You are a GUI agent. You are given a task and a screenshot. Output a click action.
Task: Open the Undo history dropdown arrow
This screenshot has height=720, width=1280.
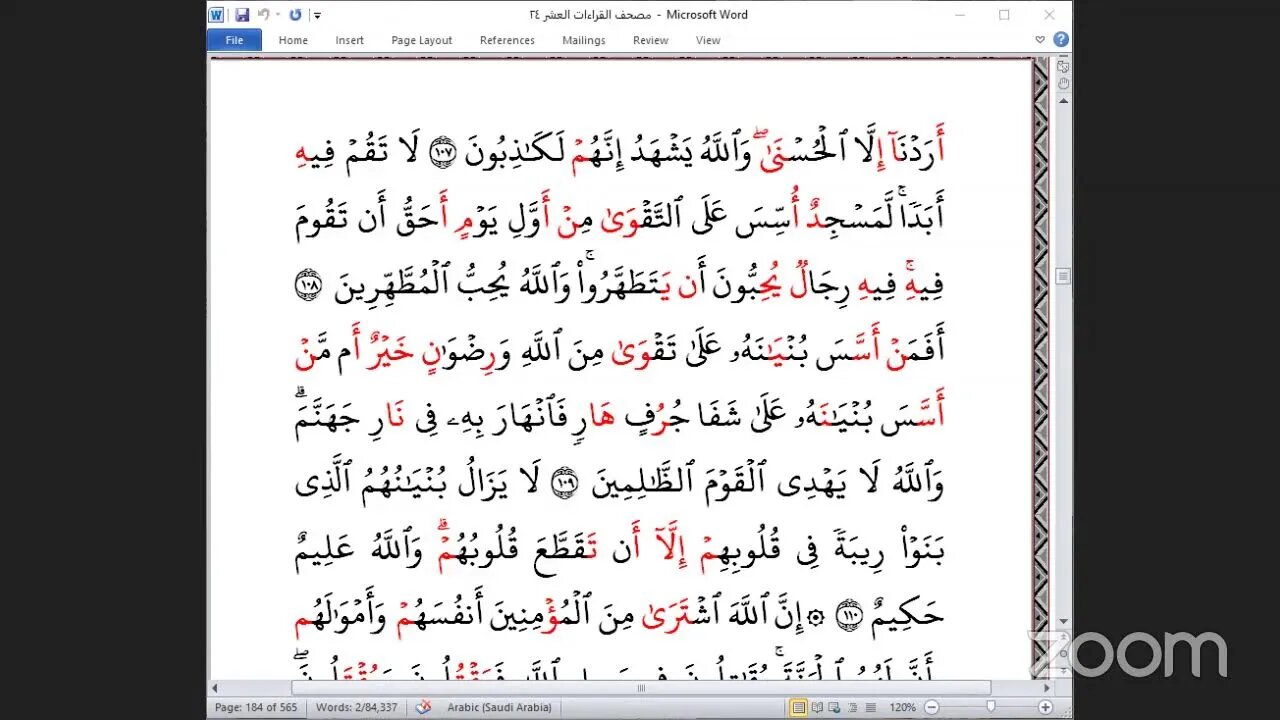(277, 15)
